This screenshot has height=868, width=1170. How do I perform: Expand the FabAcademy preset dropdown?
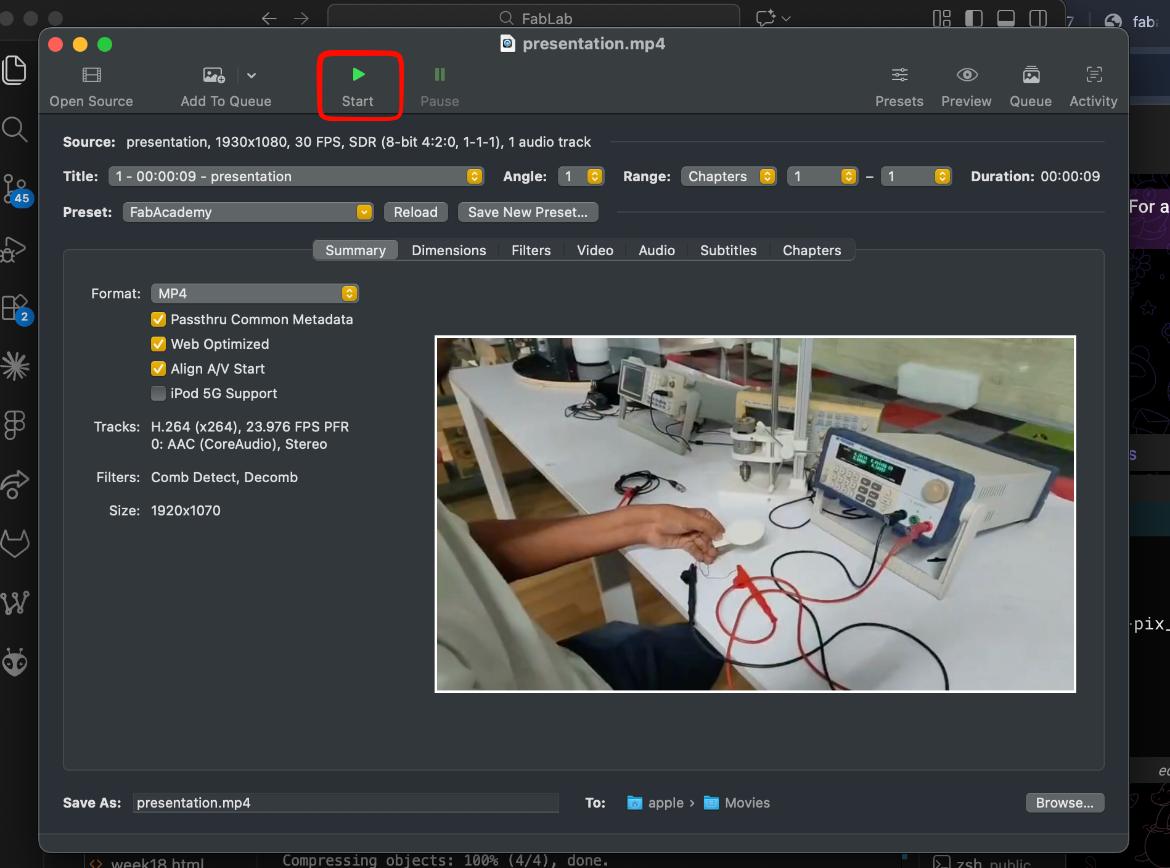(248, 212)
